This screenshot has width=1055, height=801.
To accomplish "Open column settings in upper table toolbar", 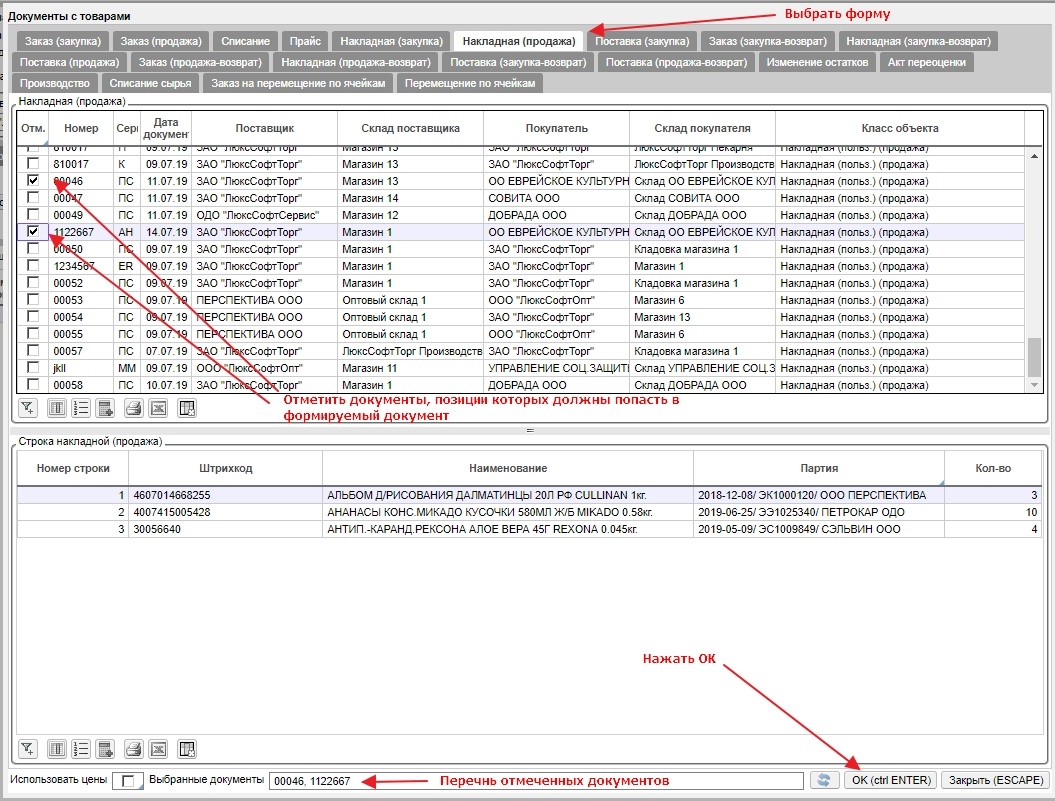I will coord(57,407).
